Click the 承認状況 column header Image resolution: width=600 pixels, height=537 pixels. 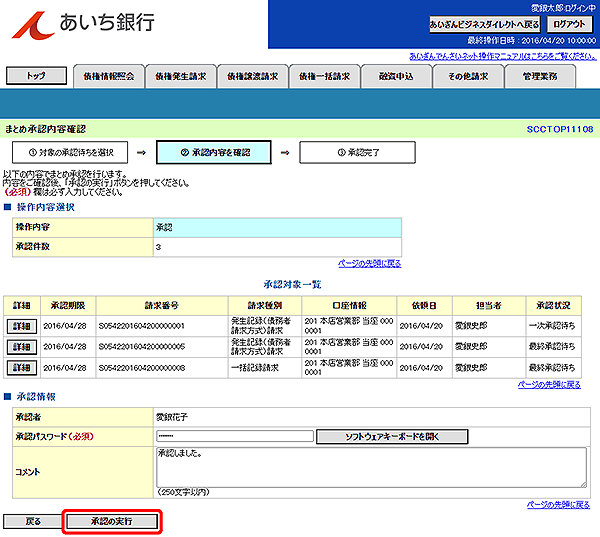coord(554,305)
